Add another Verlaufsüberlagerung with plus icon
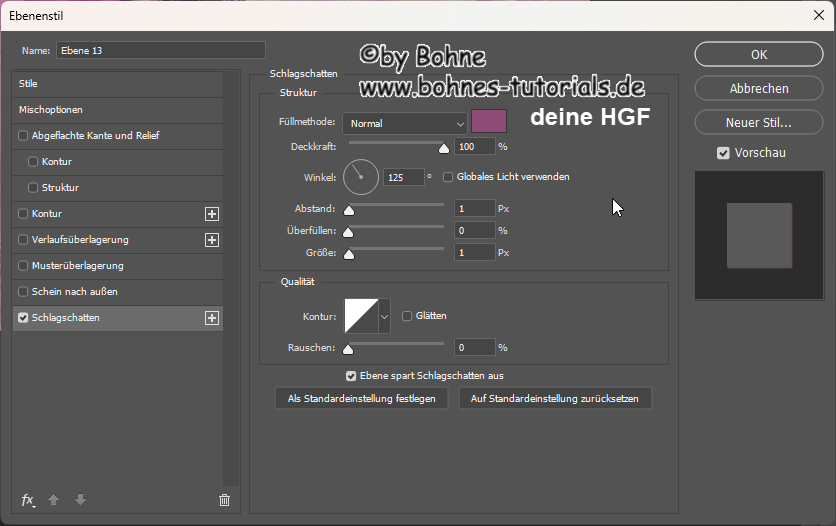The width and height of the screenshot is (836, 526). pos(211,240)
